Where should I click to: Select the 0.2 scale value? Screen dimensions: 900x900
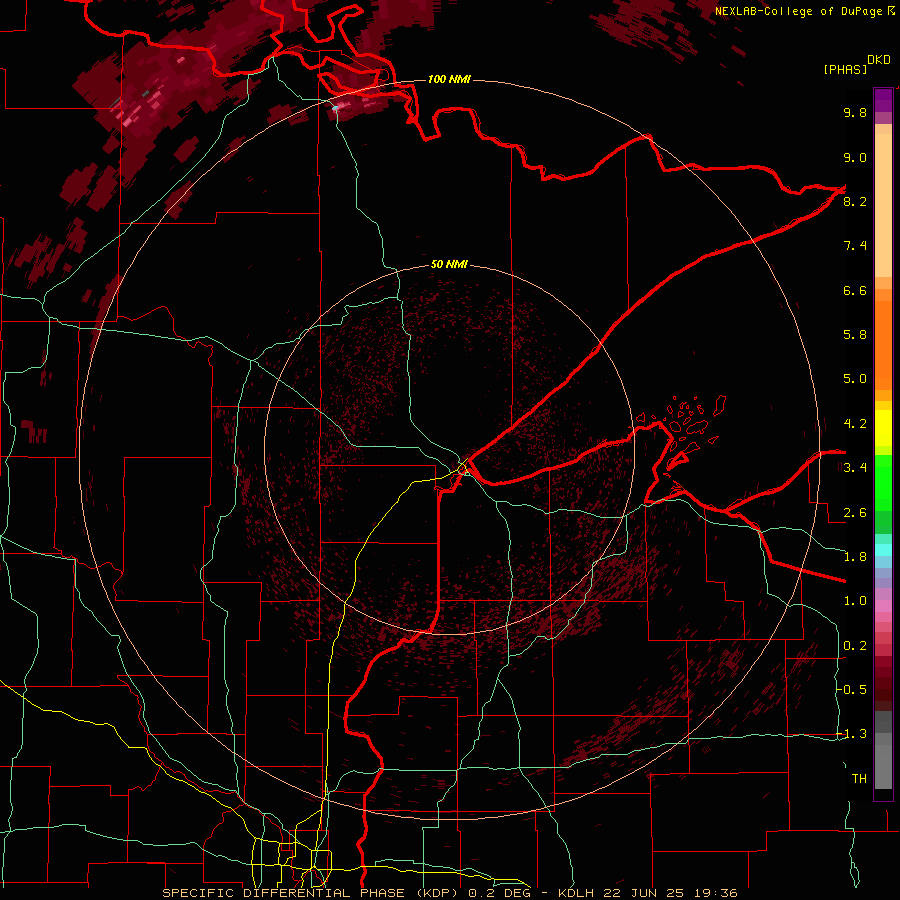point(855,646)
